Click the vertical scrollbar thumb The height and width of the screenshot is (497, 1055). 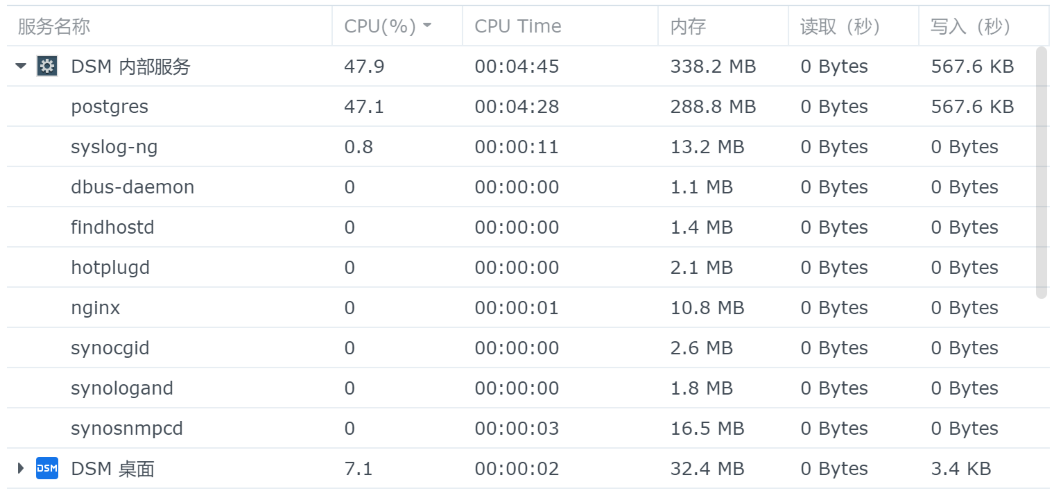[1042, 173]
